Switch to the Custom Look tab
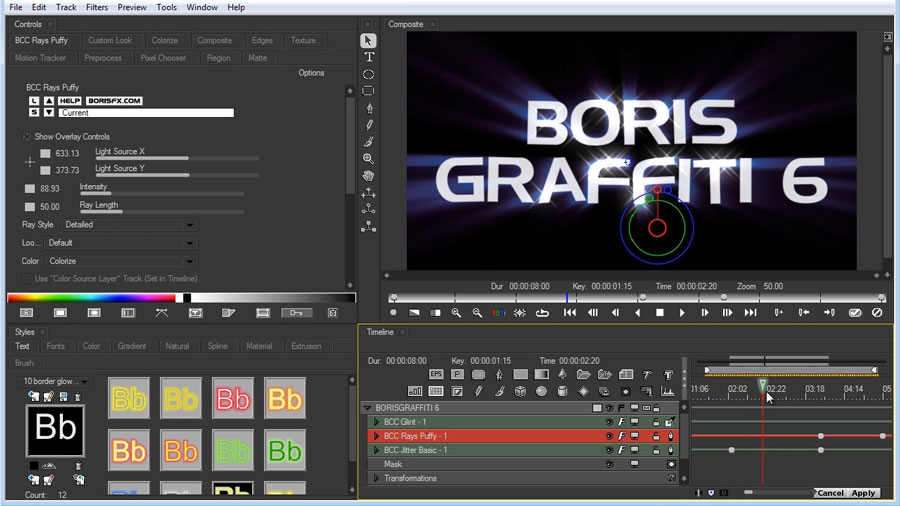 coord(110,41)
